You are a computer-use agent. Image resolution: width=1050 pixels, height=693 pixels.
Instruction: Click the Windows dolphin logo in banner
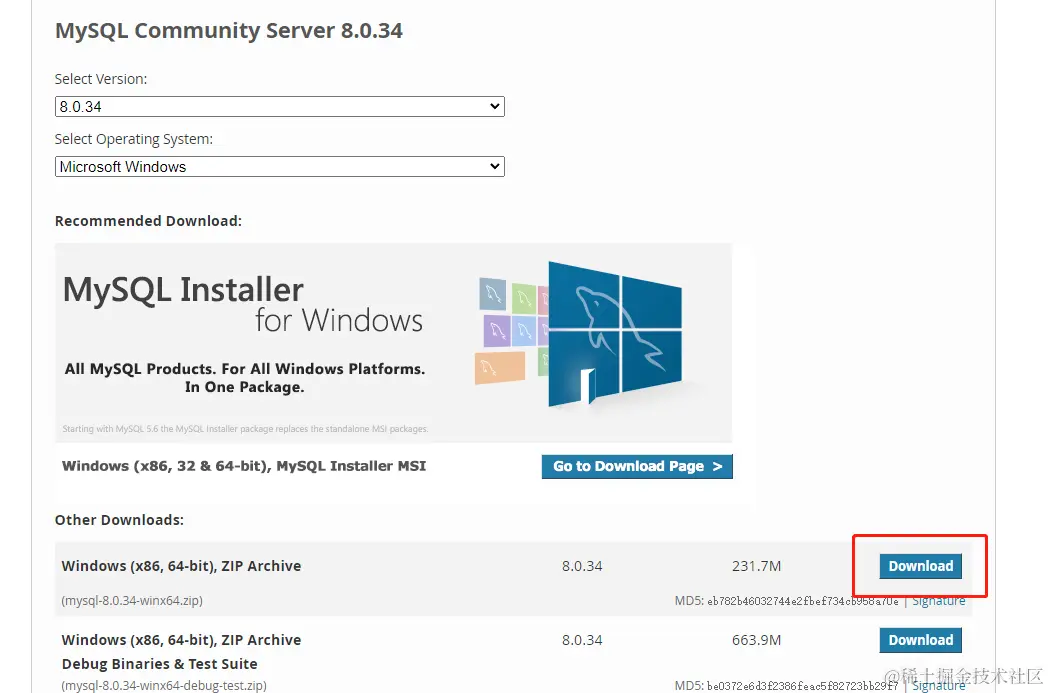point(614,333)
